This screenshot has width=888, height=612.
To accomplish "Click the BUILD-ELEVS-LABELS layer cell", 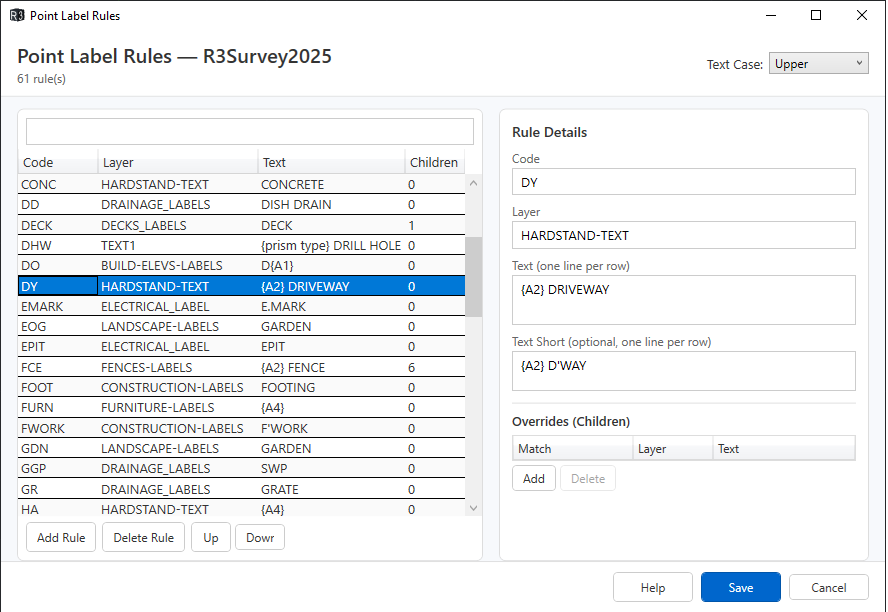I will coord(178,266).
